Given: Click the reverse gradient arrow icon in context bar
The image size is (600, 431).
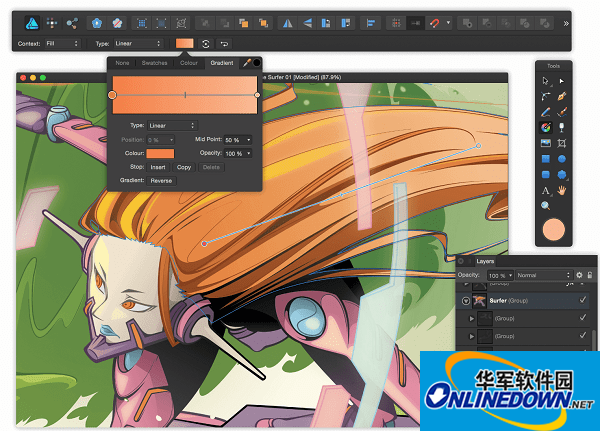Looking at the screenshot, I should pos(224,44).
